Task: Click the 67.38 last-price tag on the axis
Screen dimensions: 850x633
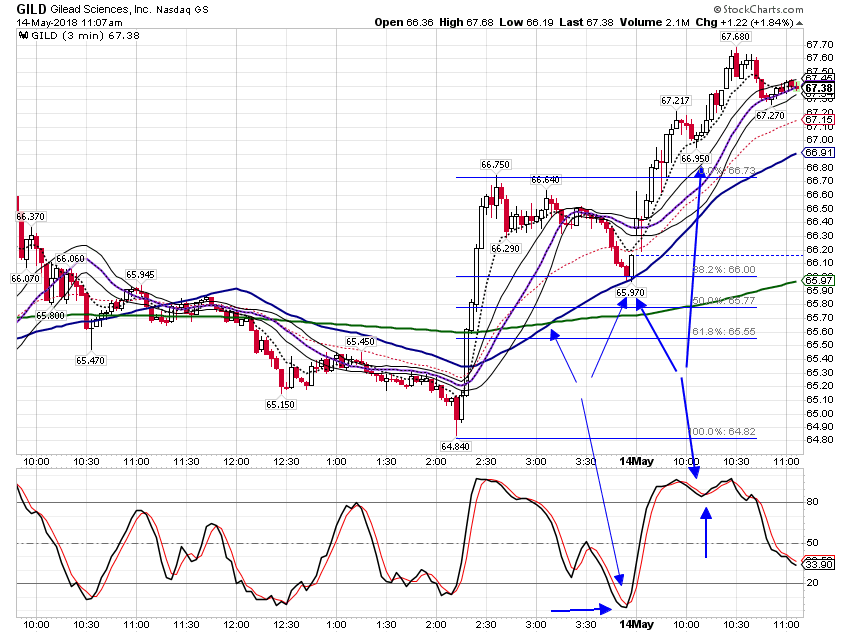Action: point(819,88)
